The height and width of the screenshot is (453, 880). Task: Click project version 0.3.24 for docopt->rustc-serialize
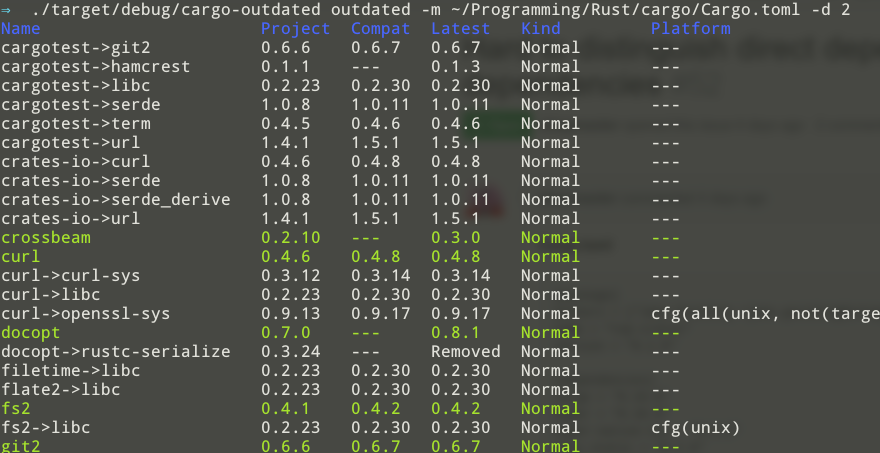pyautogui.click(x=291, y=353)
